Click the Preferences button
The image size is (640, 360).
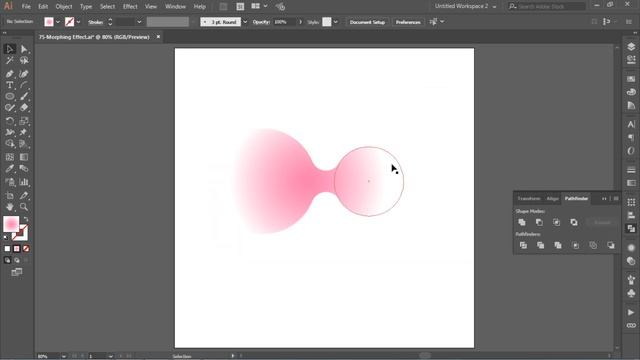[408, 22]
